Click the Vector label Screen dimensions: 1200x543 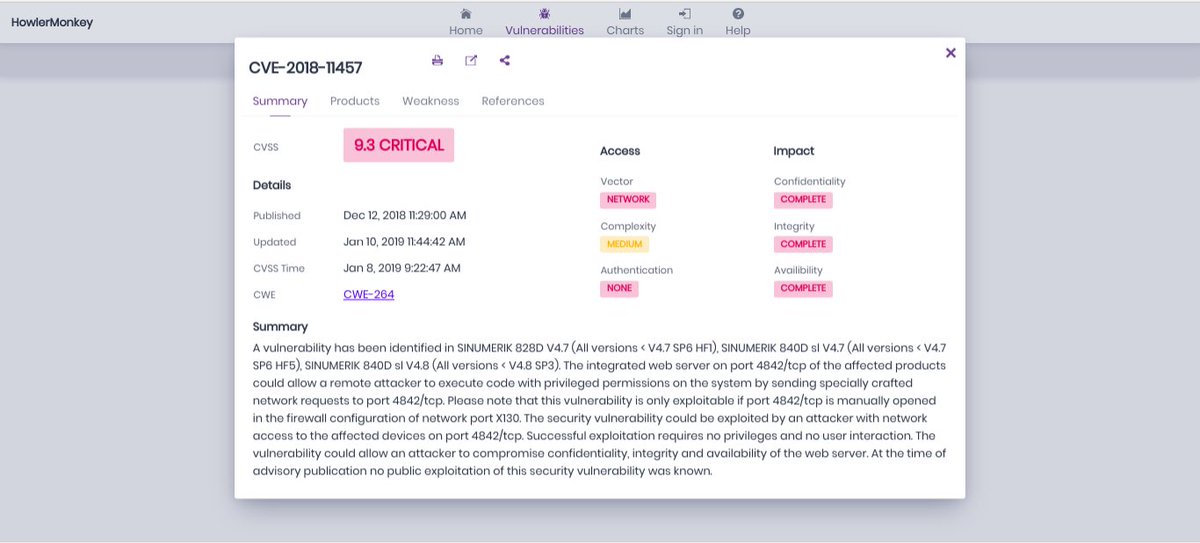617,181
